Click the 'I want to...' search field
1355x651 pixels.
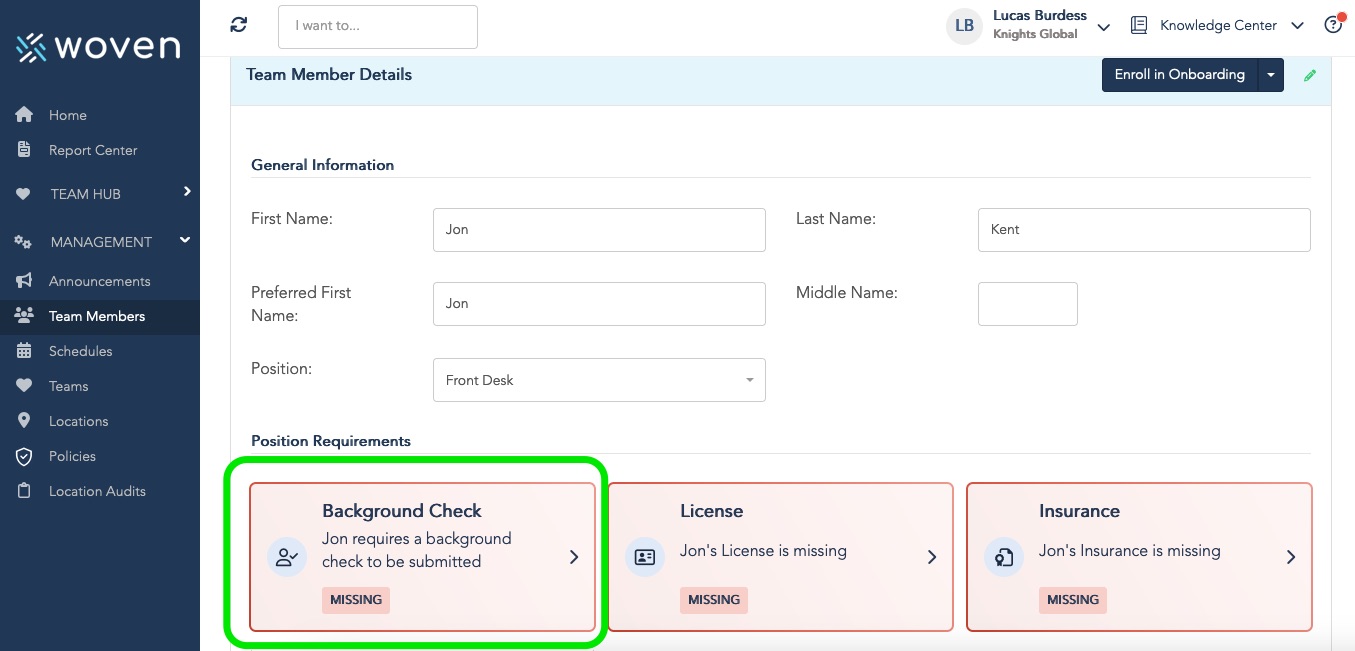point(378,26)
